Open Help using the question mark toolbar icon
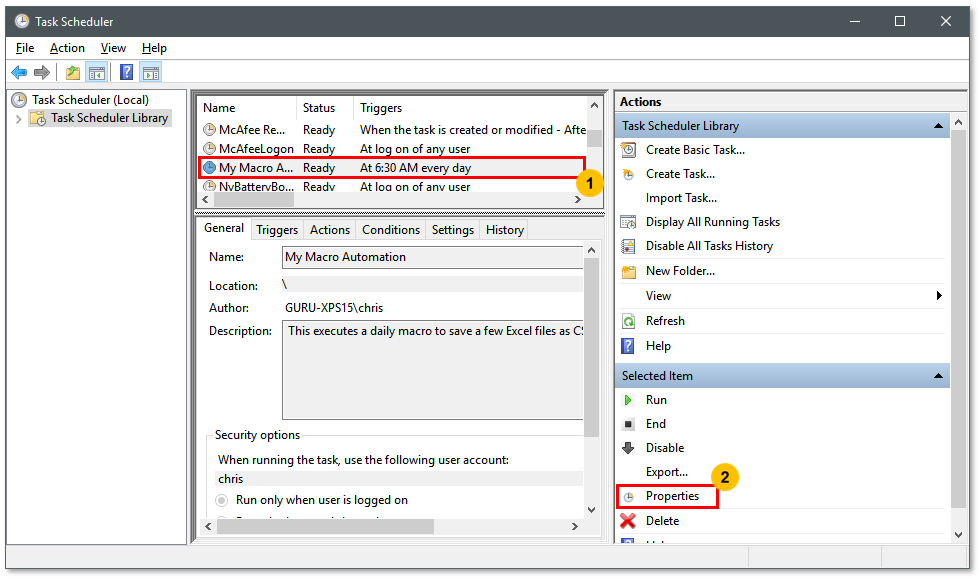This screenshot has height=578, width=979. (125, 71)
